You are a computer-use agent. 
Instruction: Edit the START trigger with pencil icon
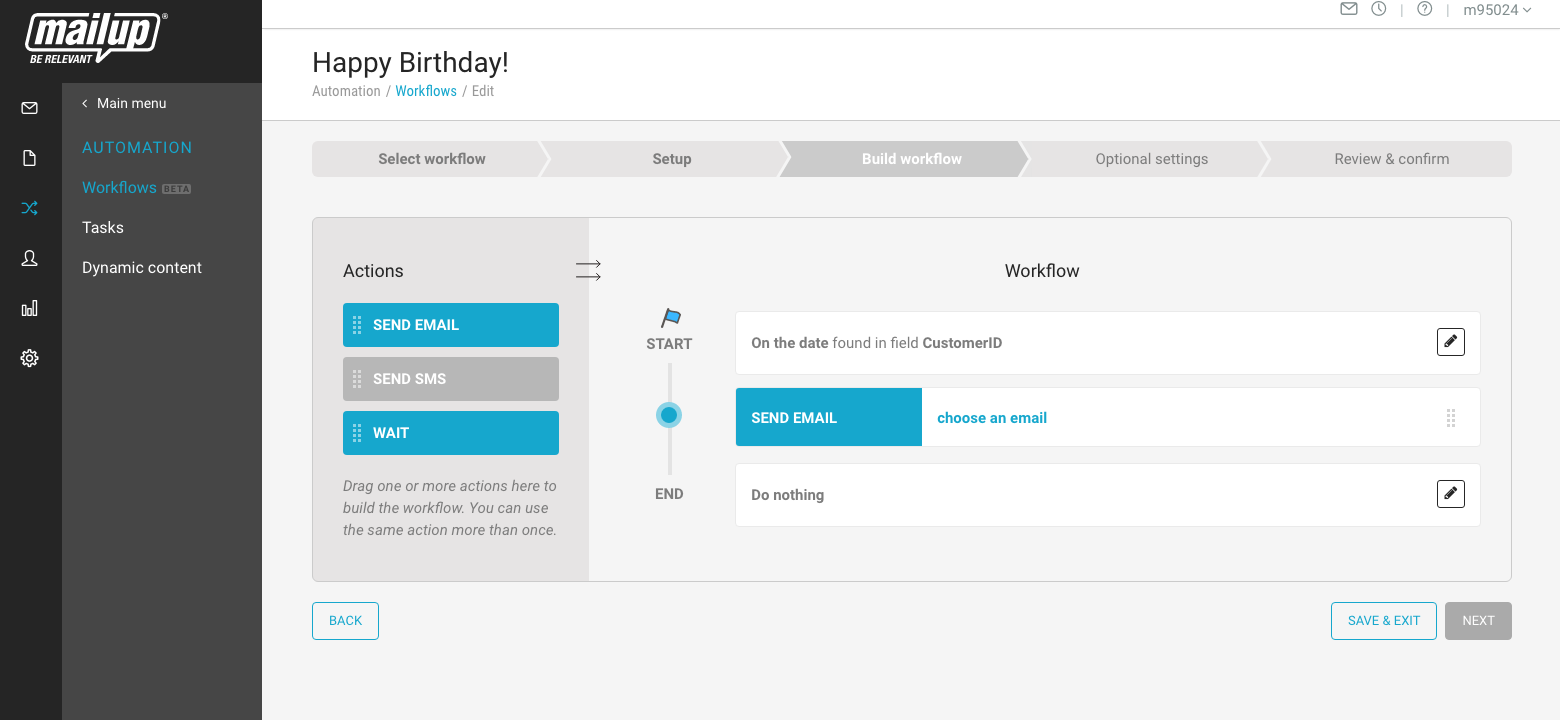[1450, 342]
